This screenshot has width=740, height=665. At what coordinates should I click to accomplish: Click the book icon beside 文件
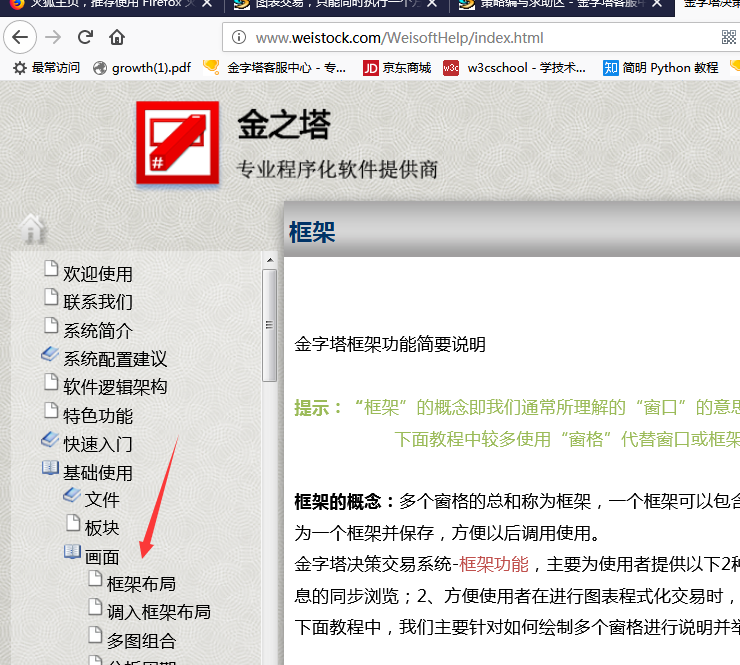tap(72, 495)
